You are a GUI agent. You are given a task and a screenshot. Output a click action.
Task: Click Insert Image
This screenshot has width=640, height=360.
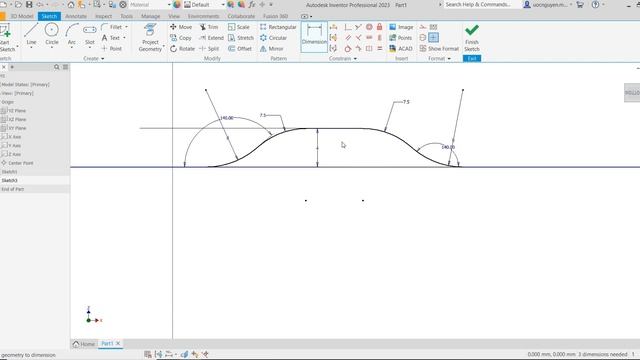(x=401, y=27)
